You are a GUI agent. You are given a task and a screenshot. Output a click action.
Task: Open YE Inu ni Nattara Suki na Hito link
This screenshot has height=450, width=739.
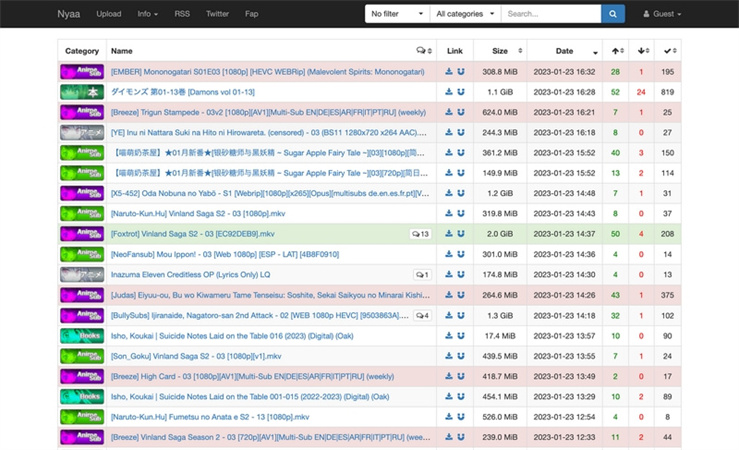click(x=269, y=132)
